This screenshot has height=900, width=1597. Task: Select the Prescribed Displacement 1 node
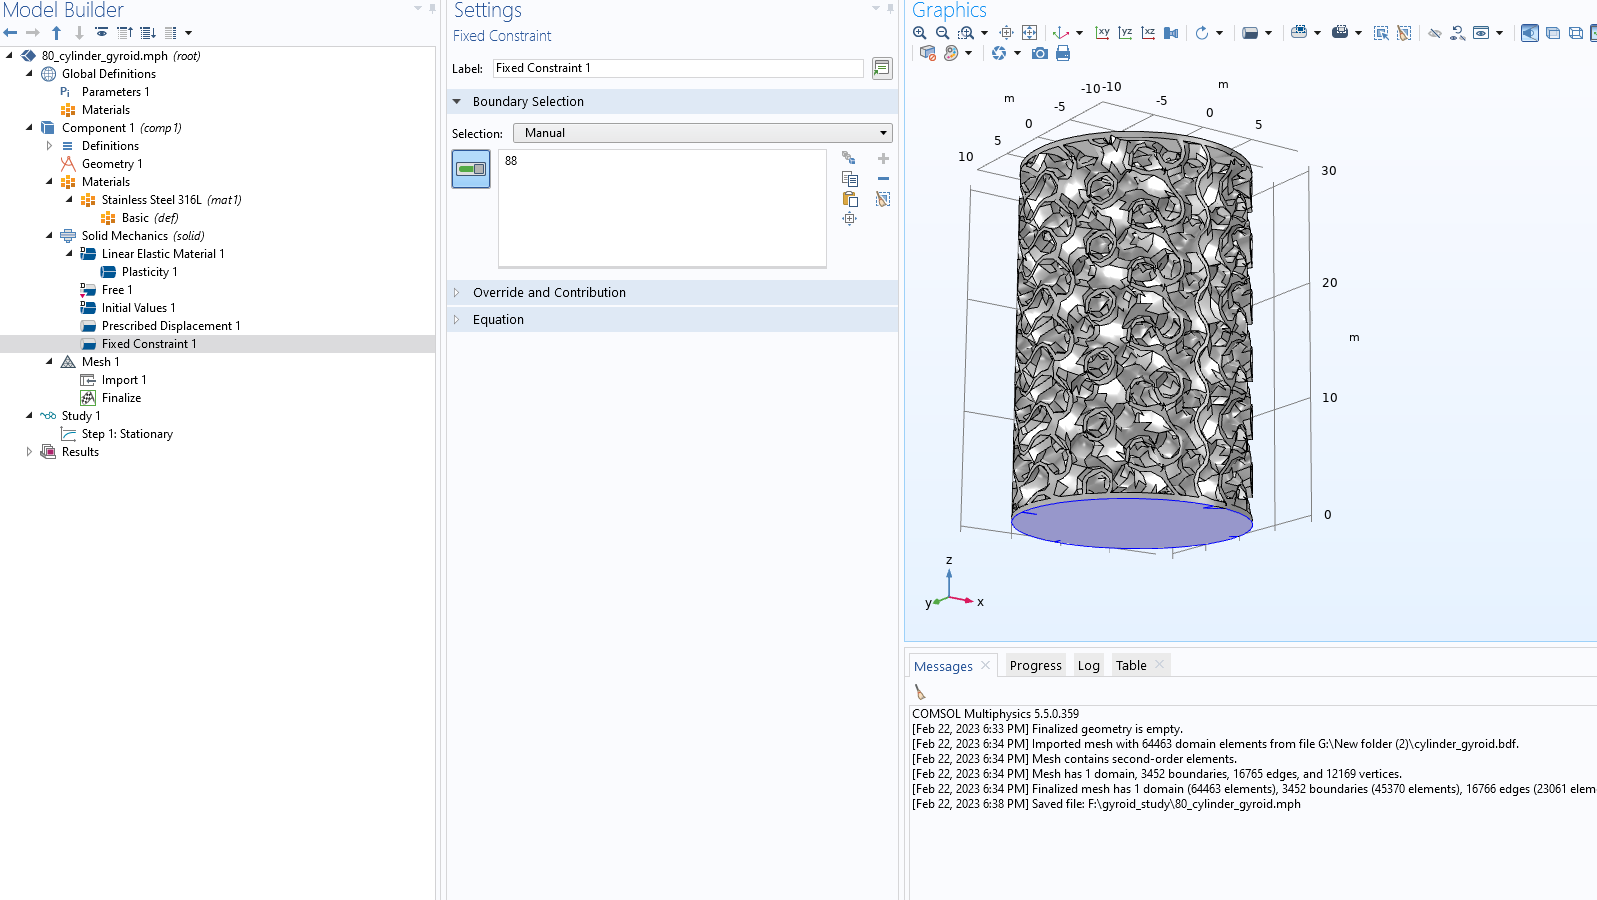click(171, 326)
